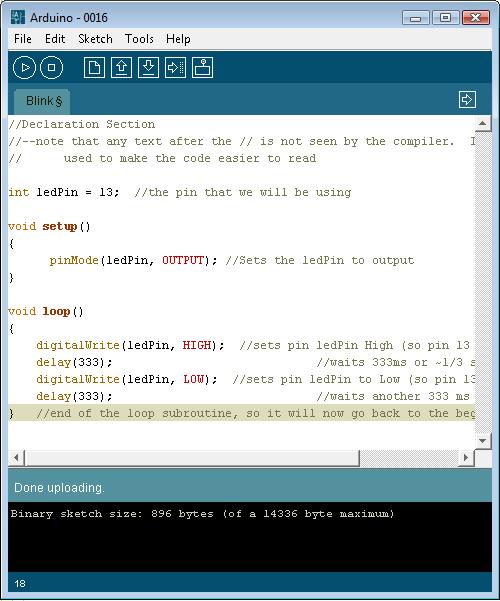Click the horizontal scrollbar right arrow

pos(466,457)
